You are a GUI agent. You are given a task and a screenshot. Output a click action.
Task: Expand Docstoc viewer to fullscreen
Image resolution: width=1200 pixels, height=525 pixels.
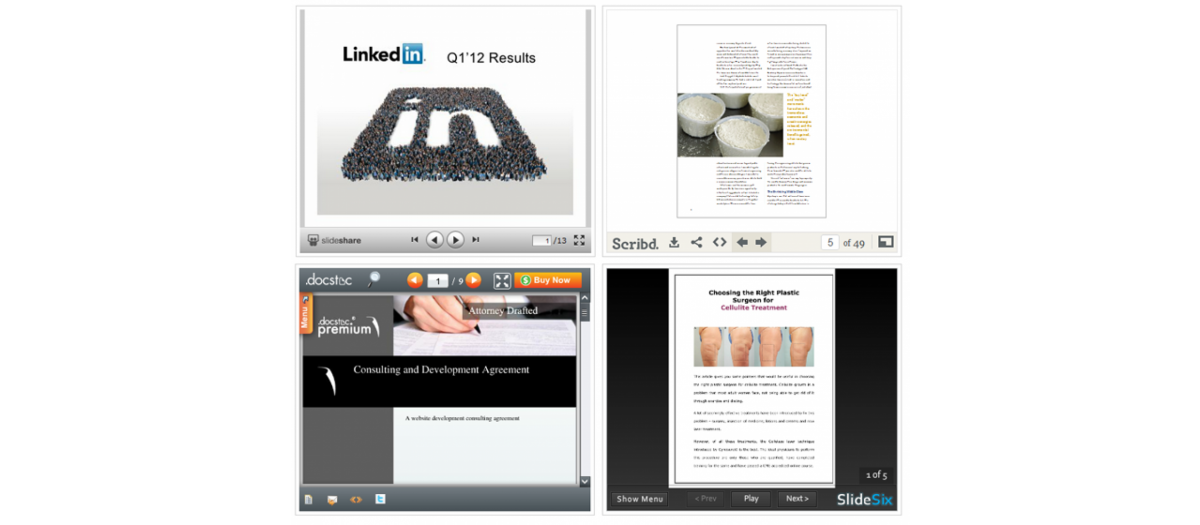point(502,281)
